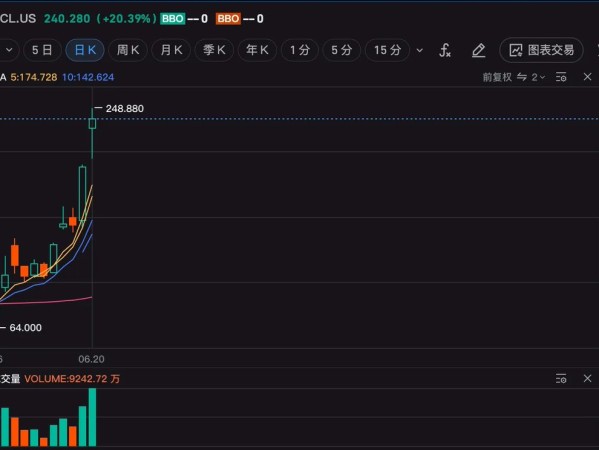The image size is (599, 450).
Task: Click VOLUME:9242.72 万 readout
Action: 72,379
